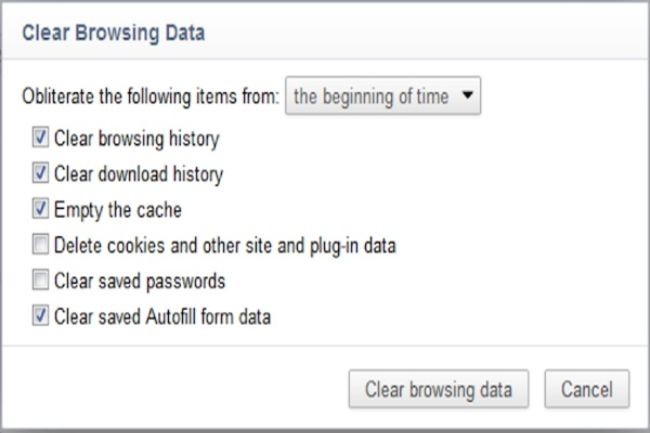The image size is (650, 433).
Task: Click the "Clear saved Autofill form data" label
Action: coord(163,317)
